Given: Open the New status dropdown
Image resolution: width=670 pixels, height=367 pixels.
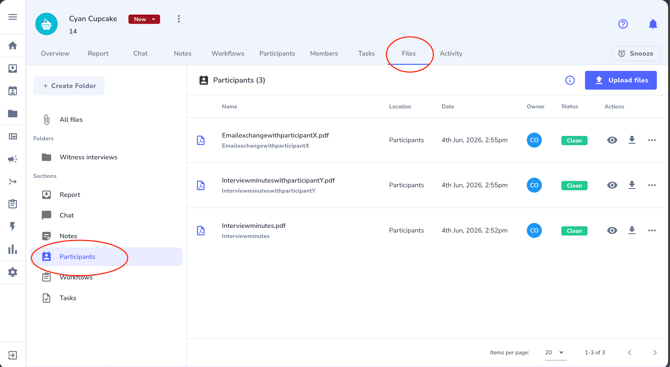Looking at the screenshot, I should tap(144, 19).
